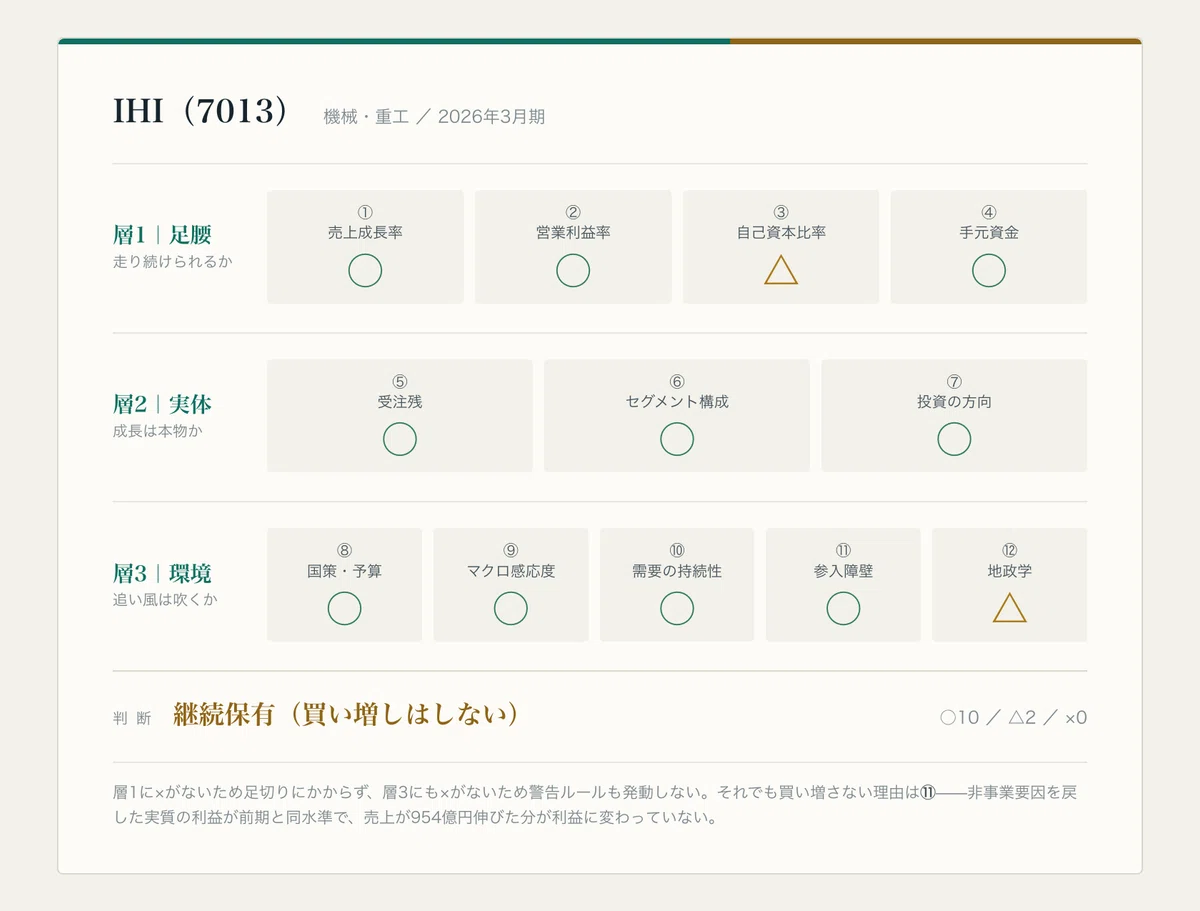Select the 地政学 label text
1200x911 pixels.
(x=1010, y=571)
